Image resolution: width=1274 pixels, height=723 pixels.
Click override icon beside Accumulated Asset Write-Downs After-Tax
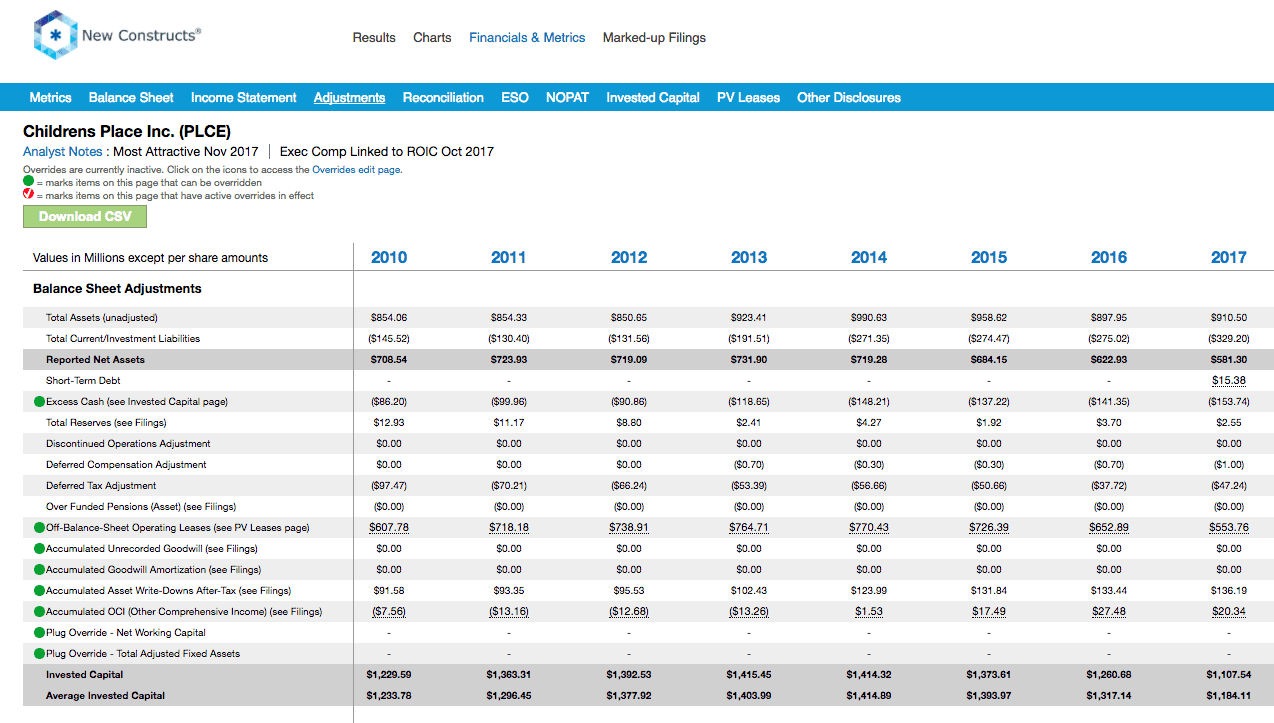[x=39, y=591]
